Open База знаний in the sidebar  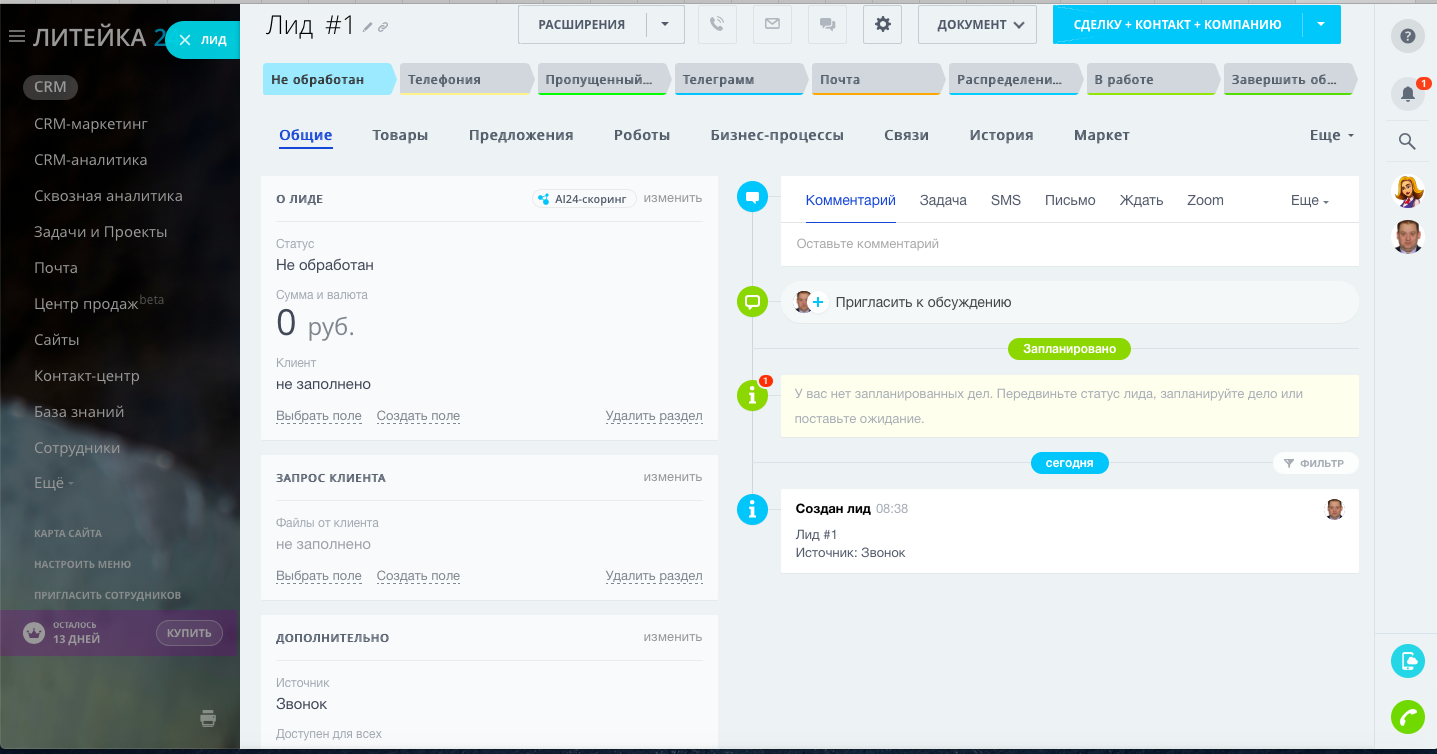click(x=79, y=412)
